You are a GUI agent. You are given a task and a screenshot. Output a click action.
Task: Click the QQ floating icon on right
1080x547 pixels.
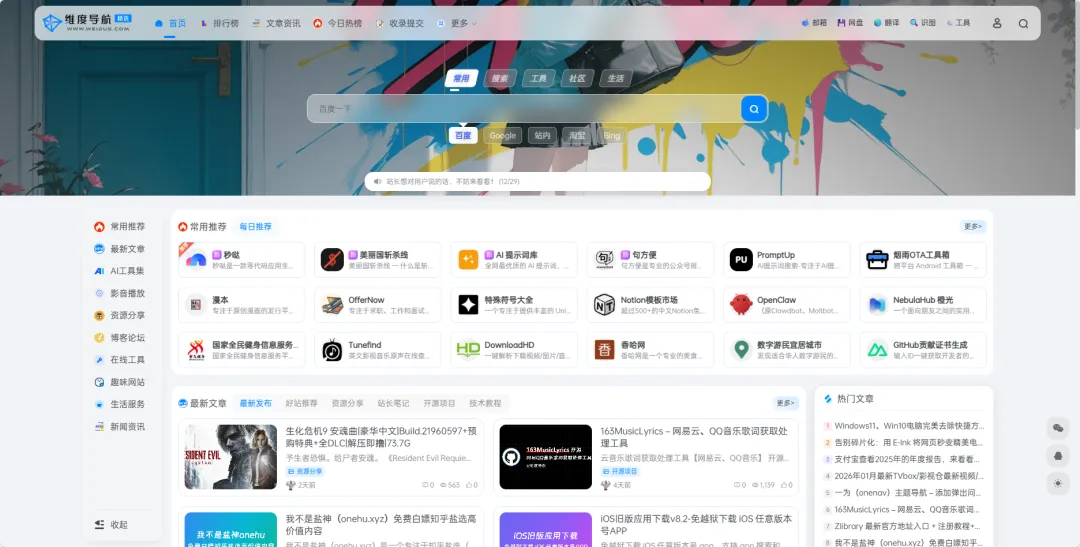pyautogui.click(x=1058, y=456)
